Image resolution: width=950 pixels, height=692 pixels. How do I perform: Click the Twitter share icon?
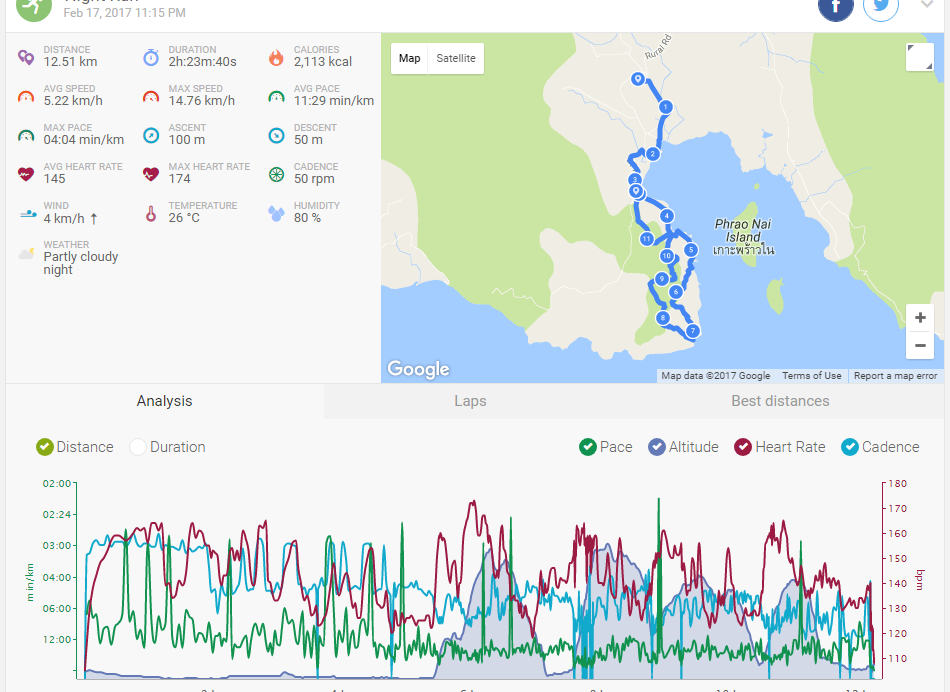[882, 6]
